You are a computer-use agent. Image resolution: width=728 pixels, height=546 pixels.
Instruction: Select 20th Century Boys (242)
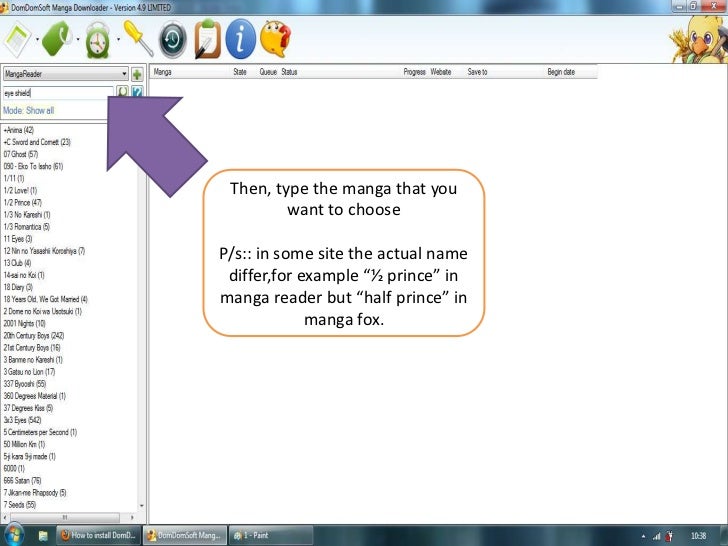tap(34, 335)
